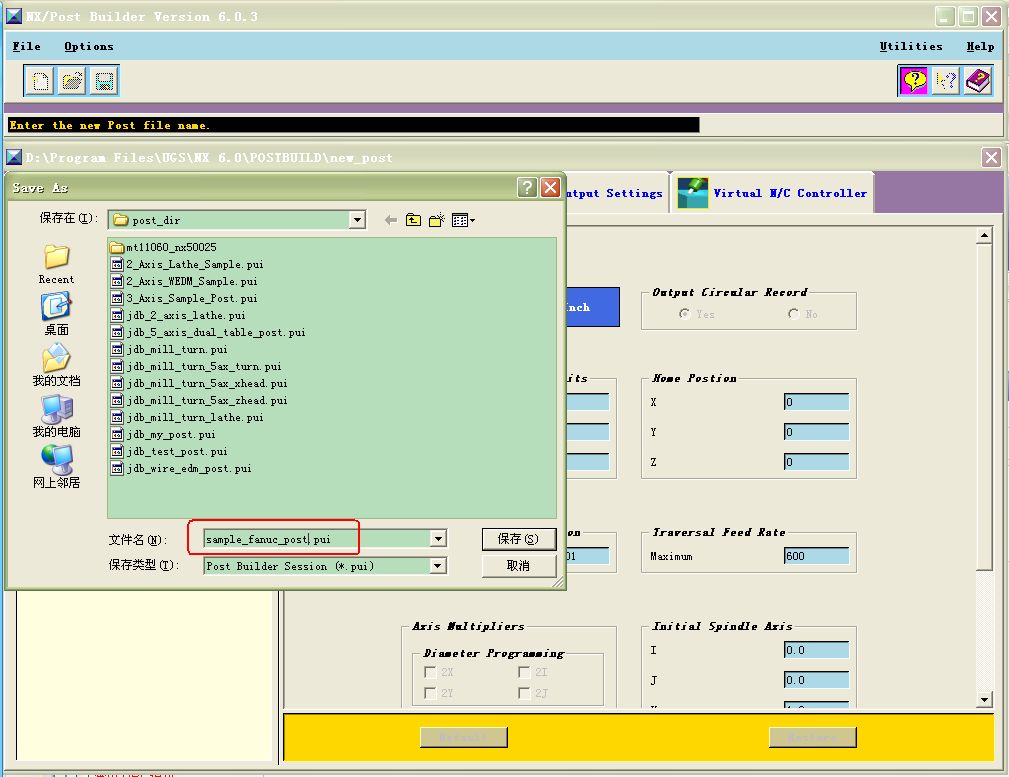Click the 取消 cancel button
Screen dimensions: 1009x777
pyautogui.click(x=519, y=566)
